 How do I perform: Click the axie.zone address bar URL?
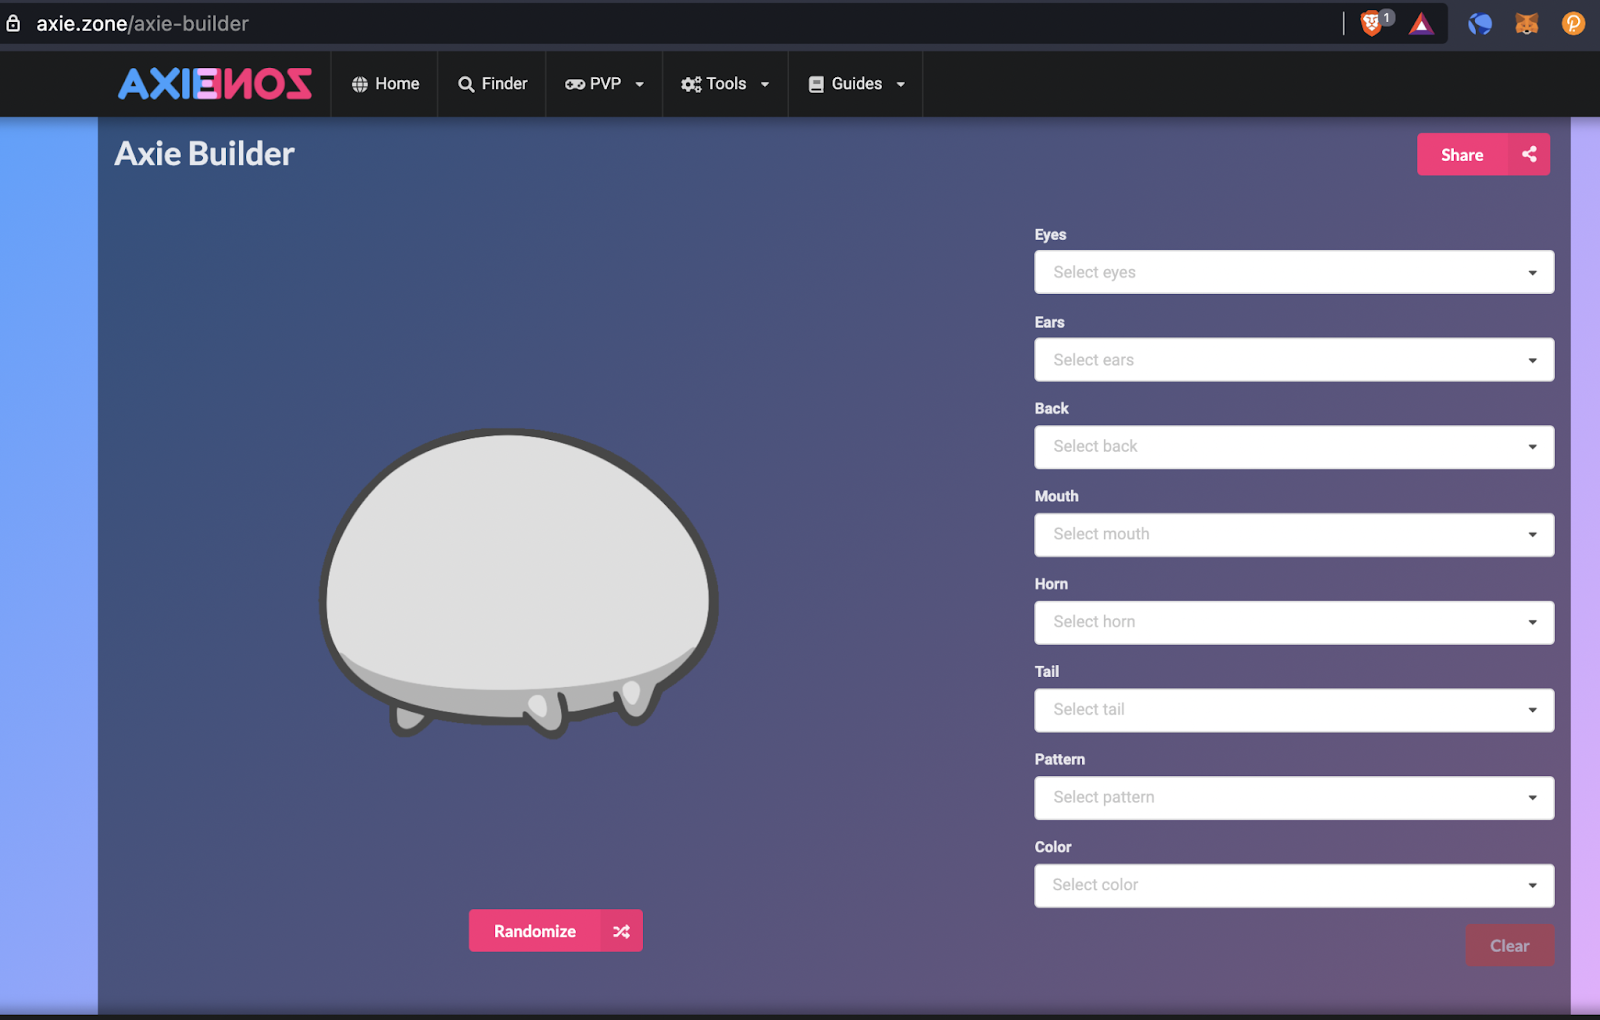143,23
